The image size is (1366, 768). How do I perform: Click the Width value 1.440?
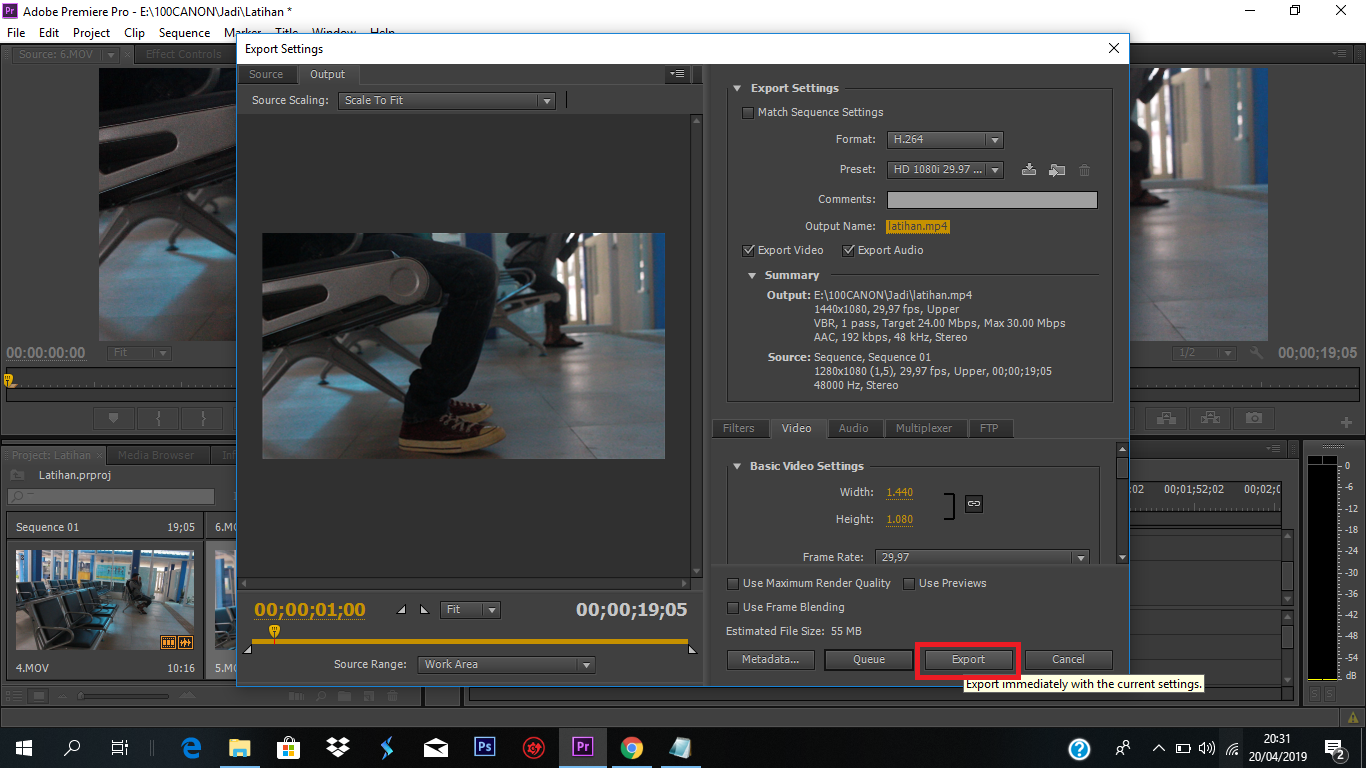[x=899, y=493]
